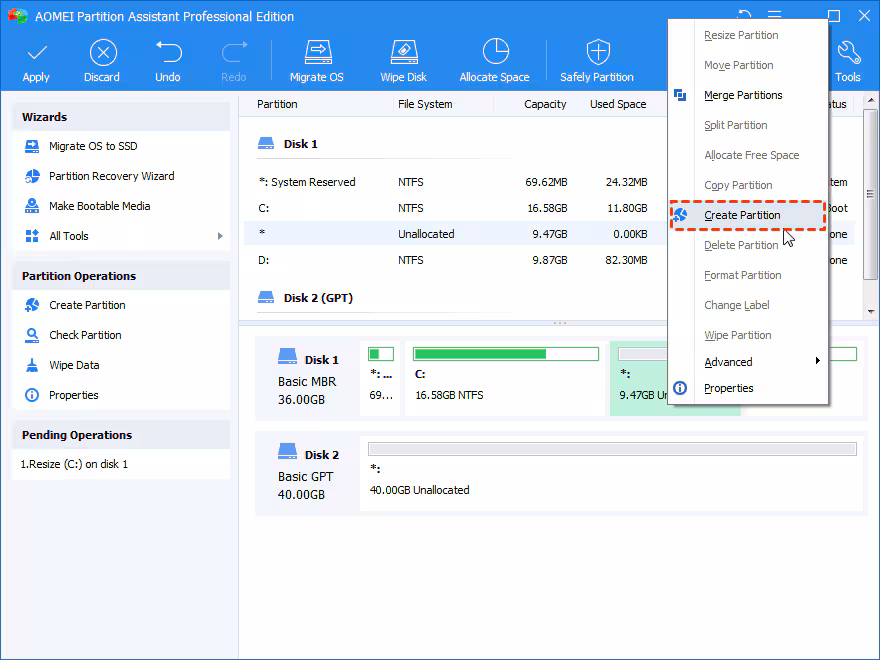Click the File System column header
This screenshot has height=660, width=880.
coord(425,104)
